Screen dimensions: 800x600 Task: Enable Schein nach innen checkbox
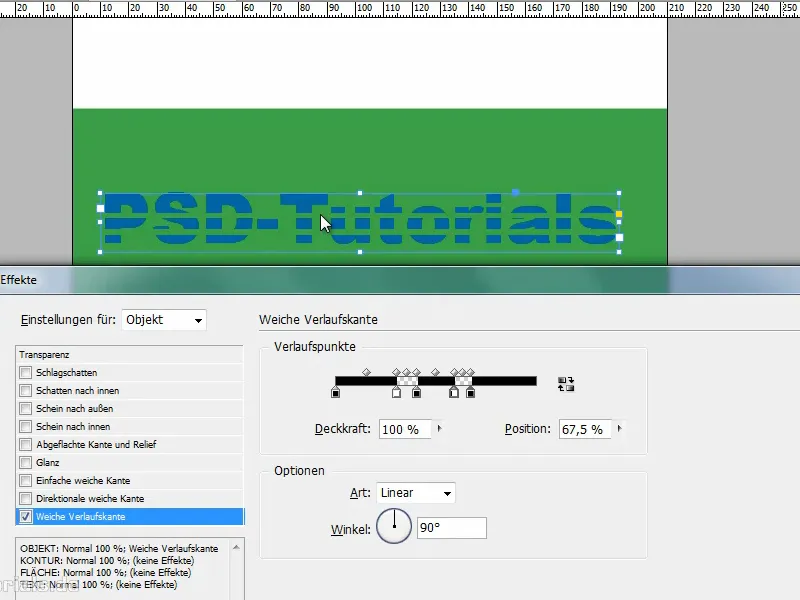point(26,427)
